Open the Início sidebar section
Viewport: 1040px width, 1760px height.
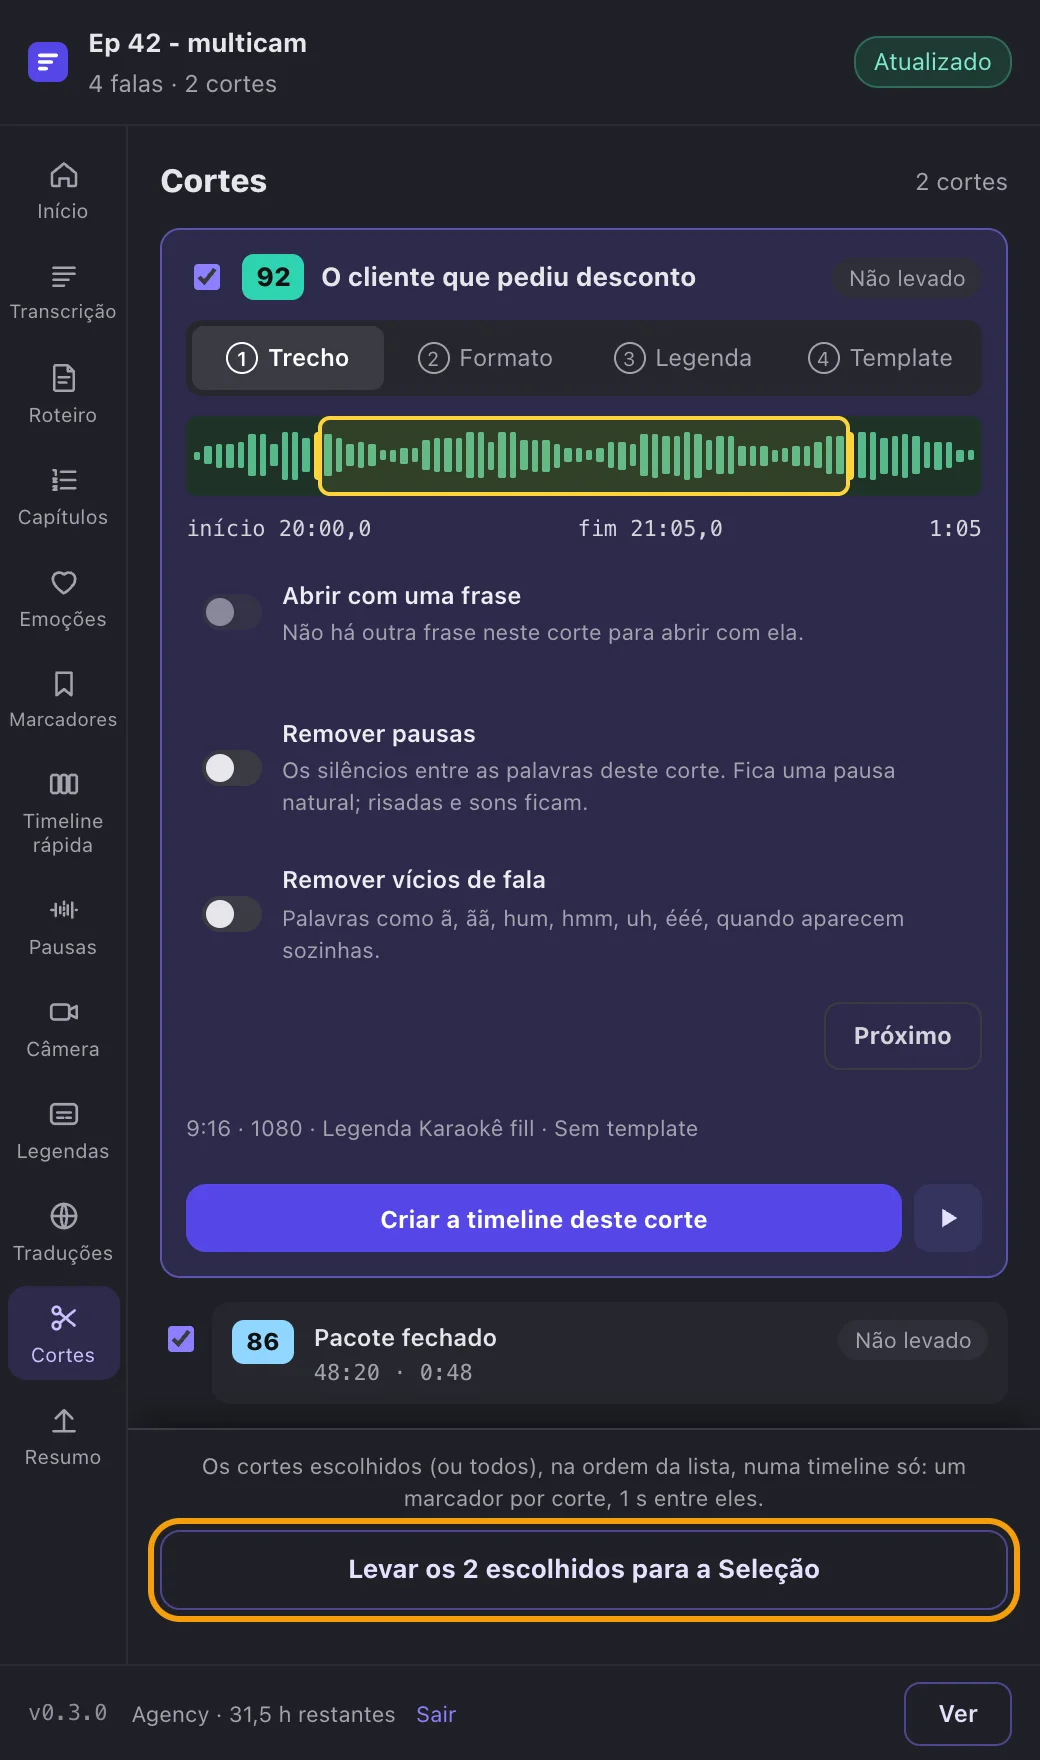tap(63, 191)
